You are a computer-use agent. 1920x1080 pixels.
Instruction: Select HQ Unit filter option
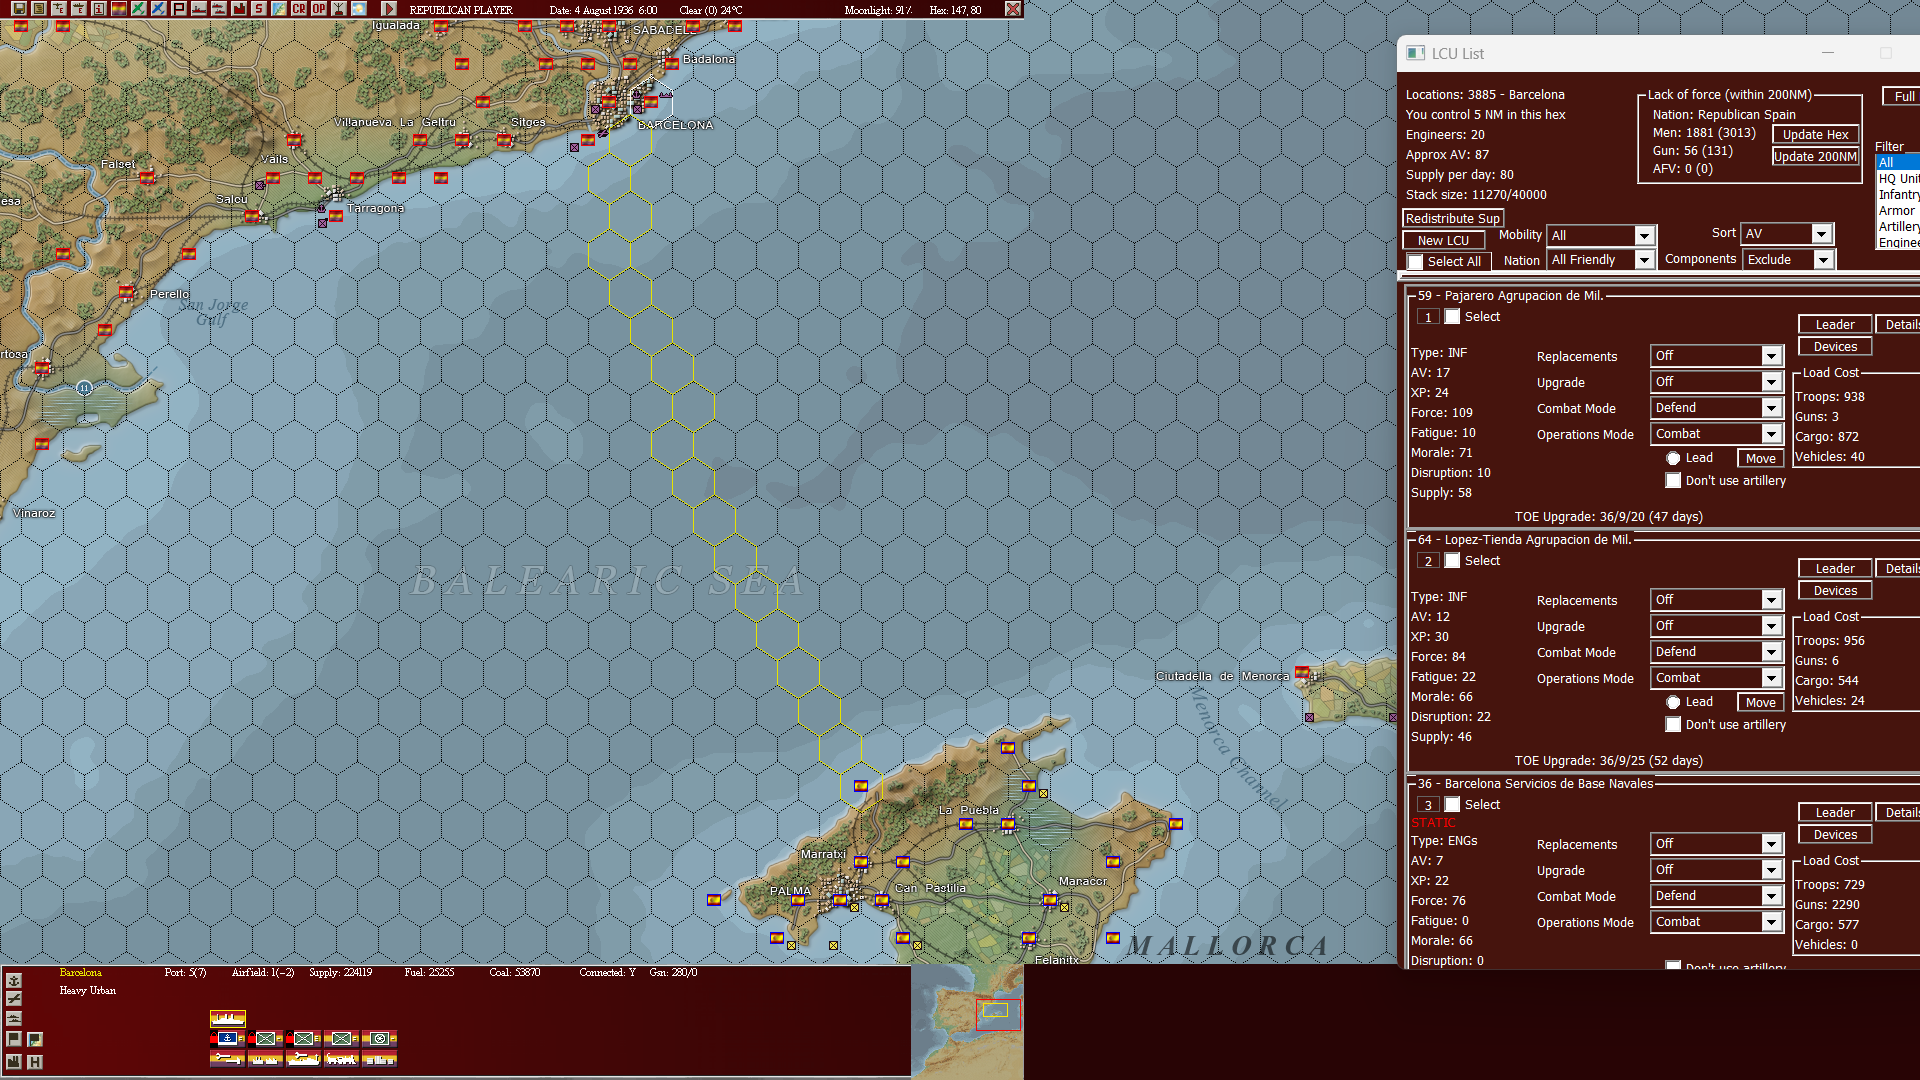pos(1897,178)
